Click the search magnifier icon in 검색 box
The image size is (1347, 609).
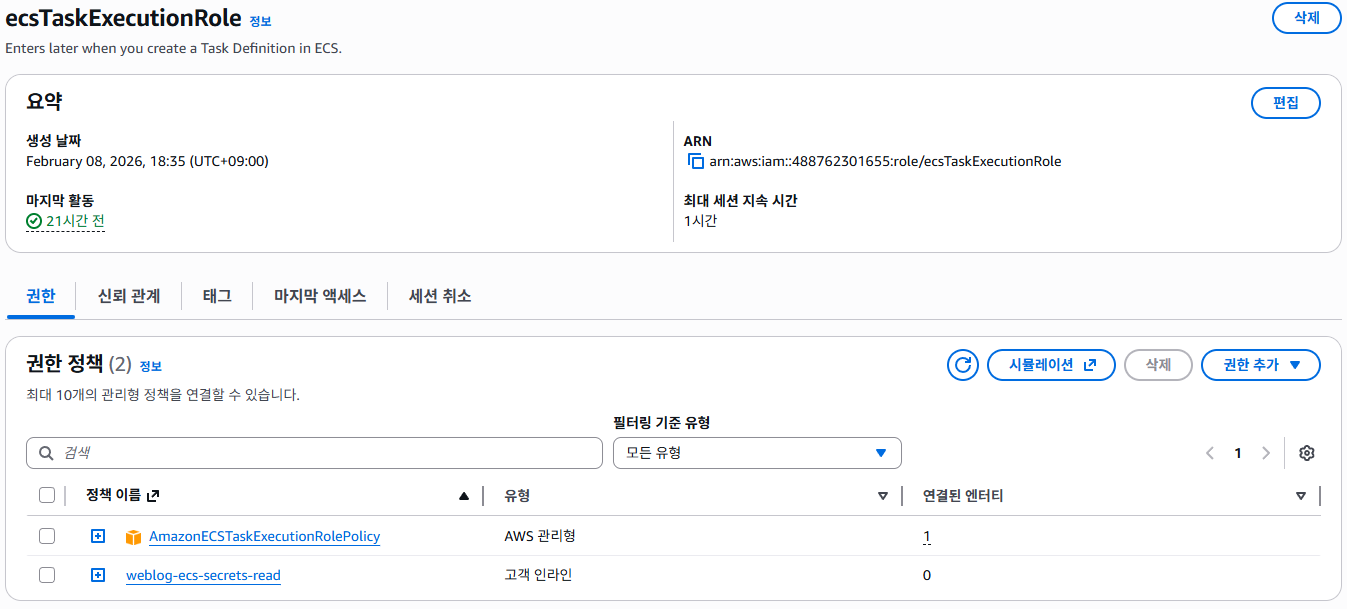coord(46,453)
